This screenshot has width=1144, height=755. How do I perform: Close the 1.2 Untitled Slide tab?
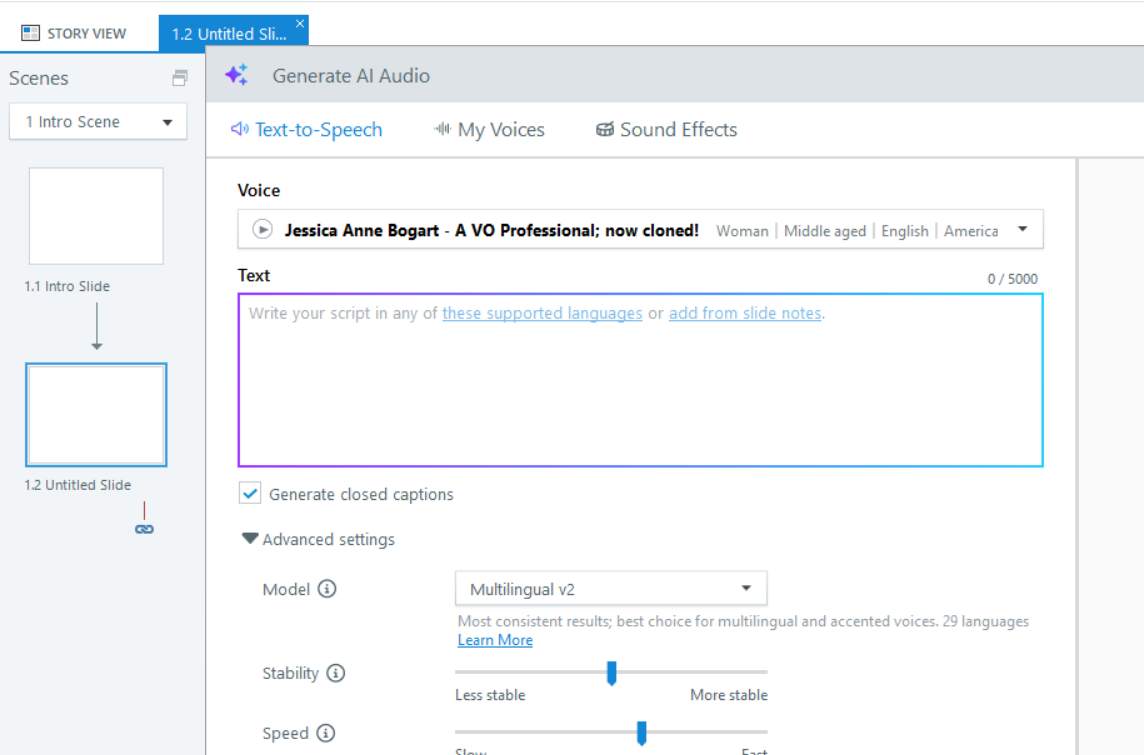coord(300,23)
